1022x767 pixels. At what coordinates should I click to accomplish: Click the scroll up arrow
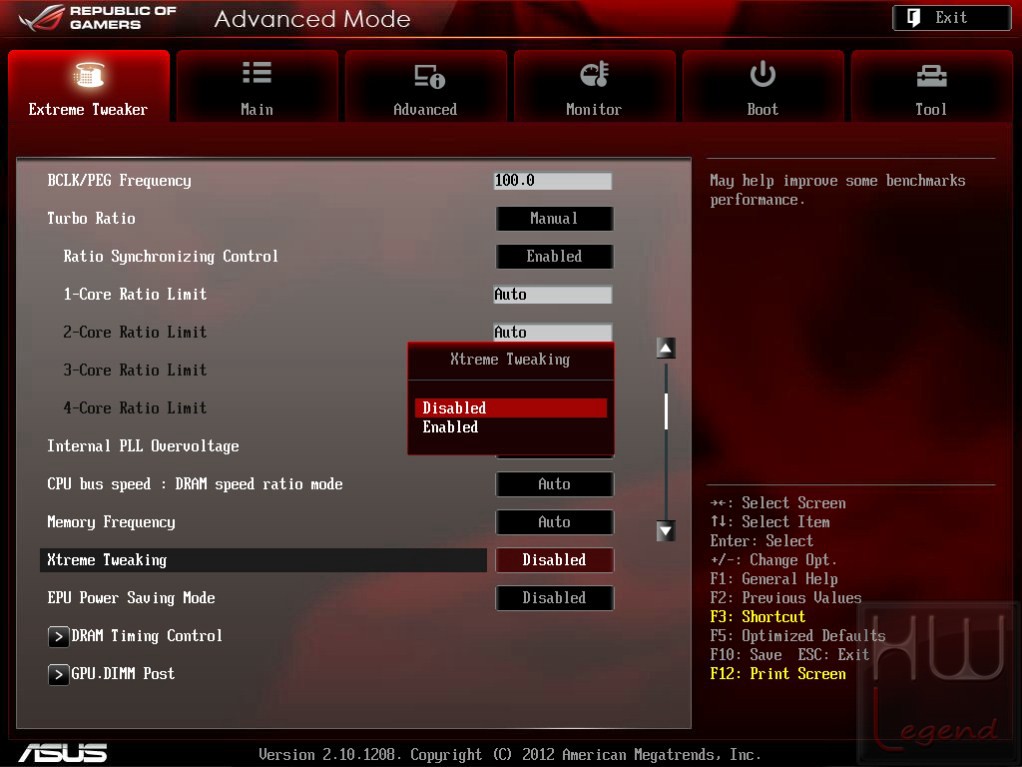click(x=665, y=348)
